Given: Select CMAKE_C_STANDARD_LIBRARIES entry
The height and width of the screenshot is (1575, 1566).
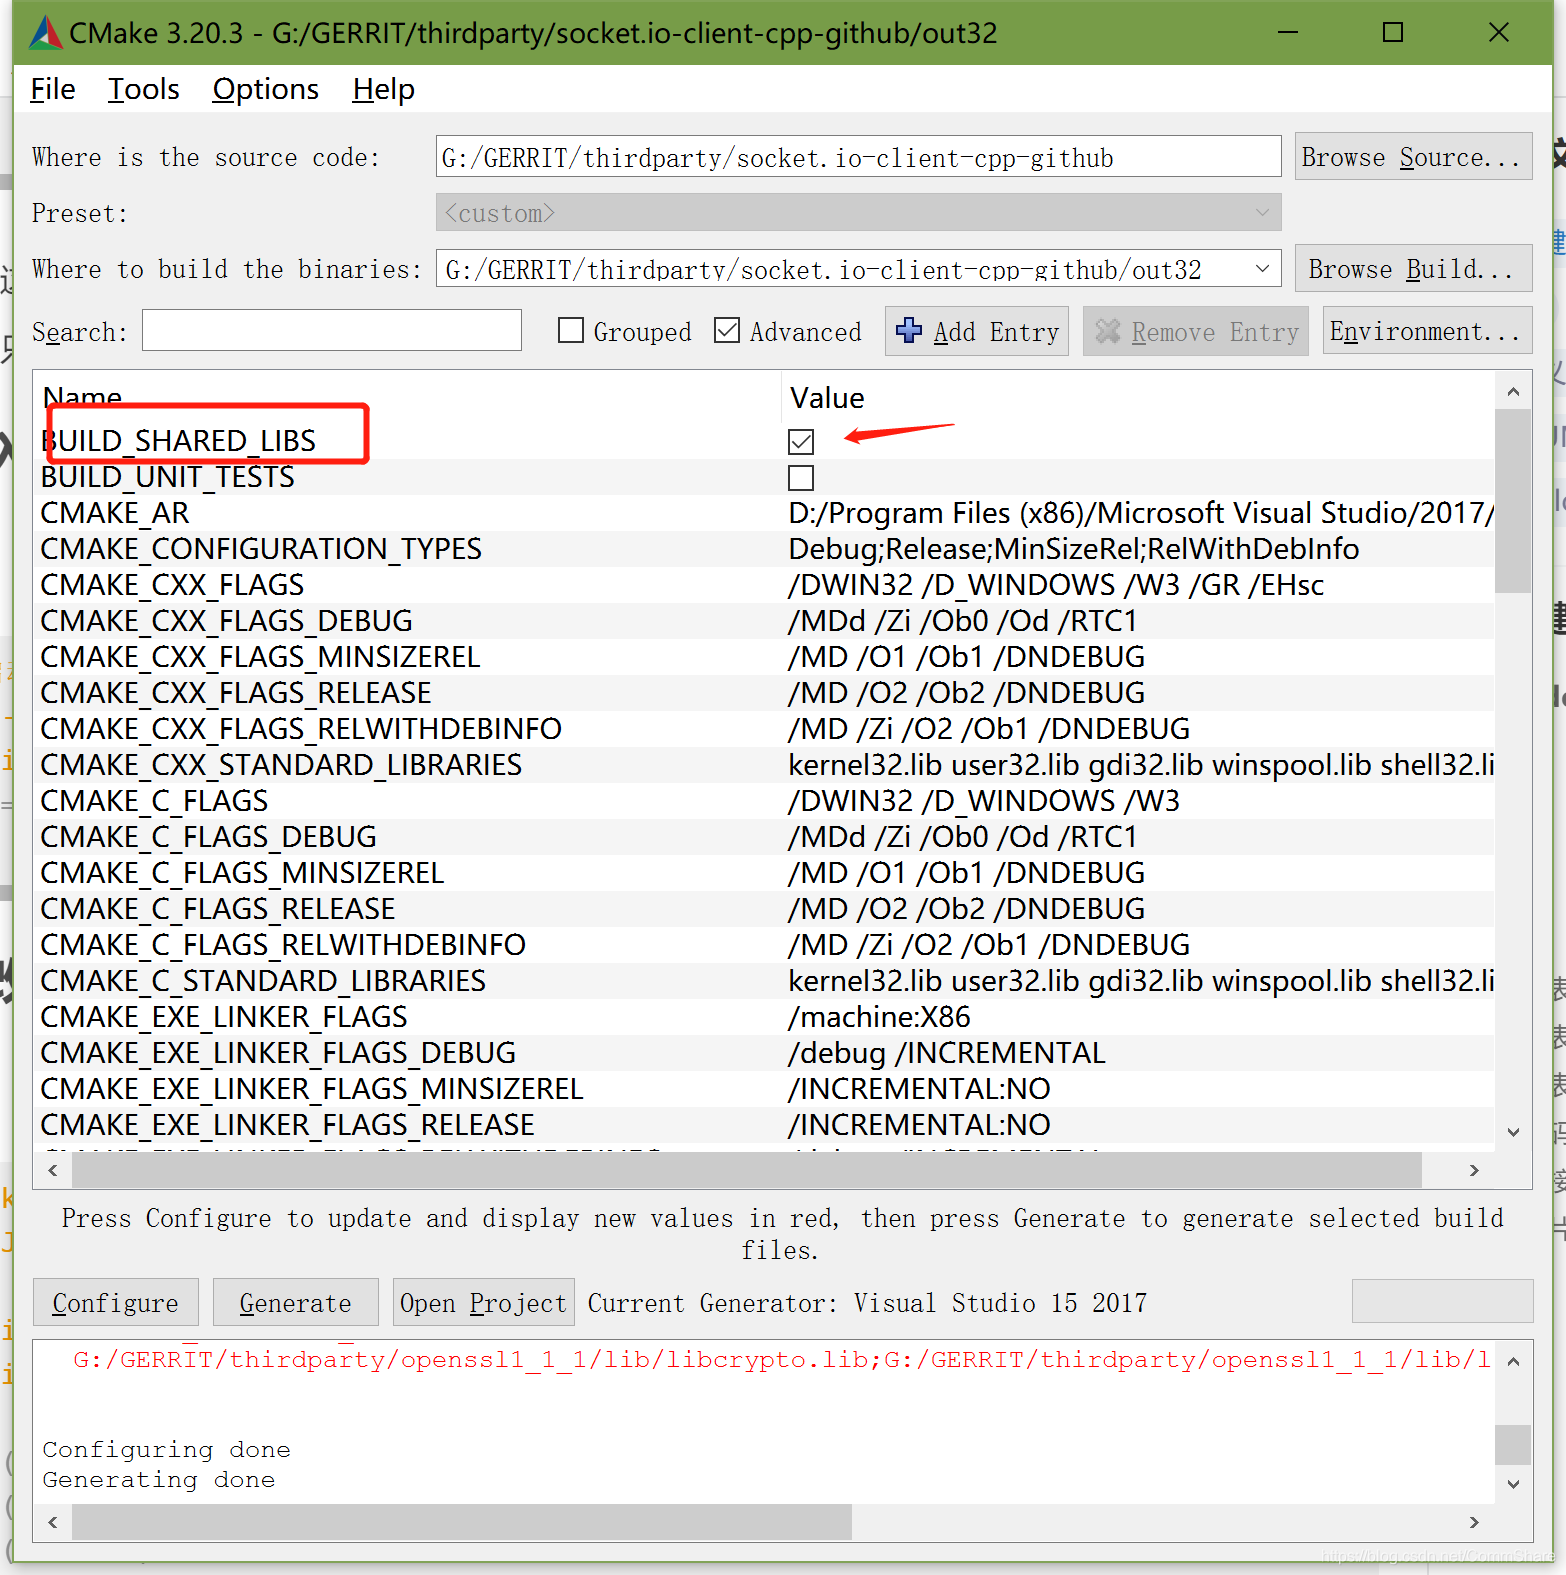Looking at the screenshot, I should [x=263, y=981].
